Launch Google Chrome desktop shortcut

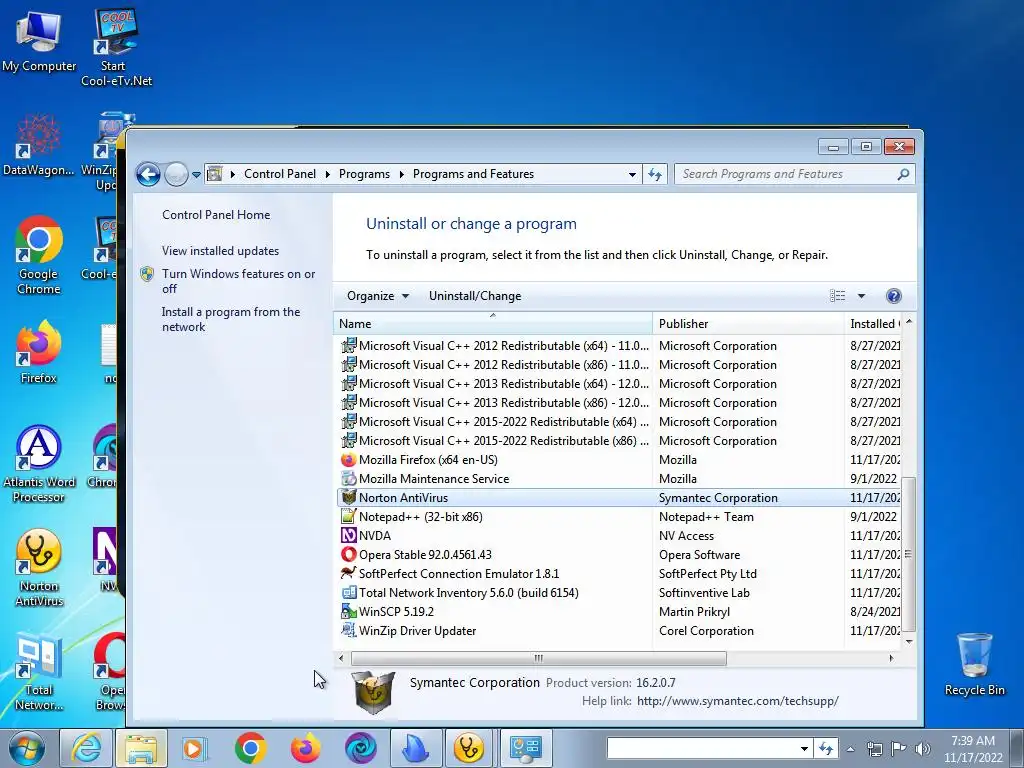(x=39, y=255)
